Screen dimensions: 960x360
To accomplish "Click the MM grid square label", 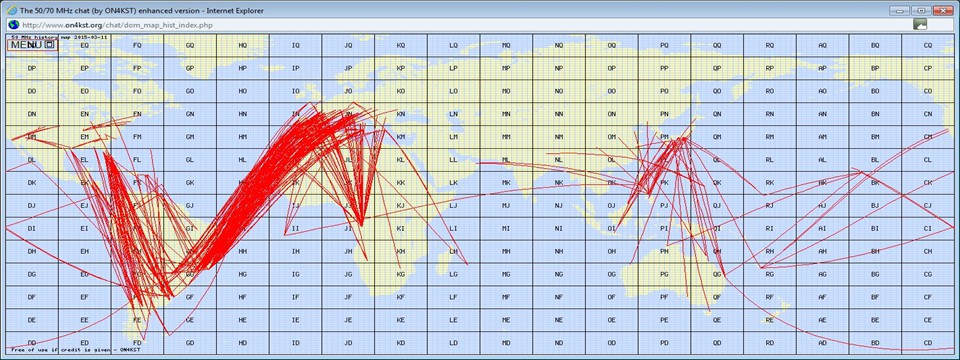I will 506,137.
